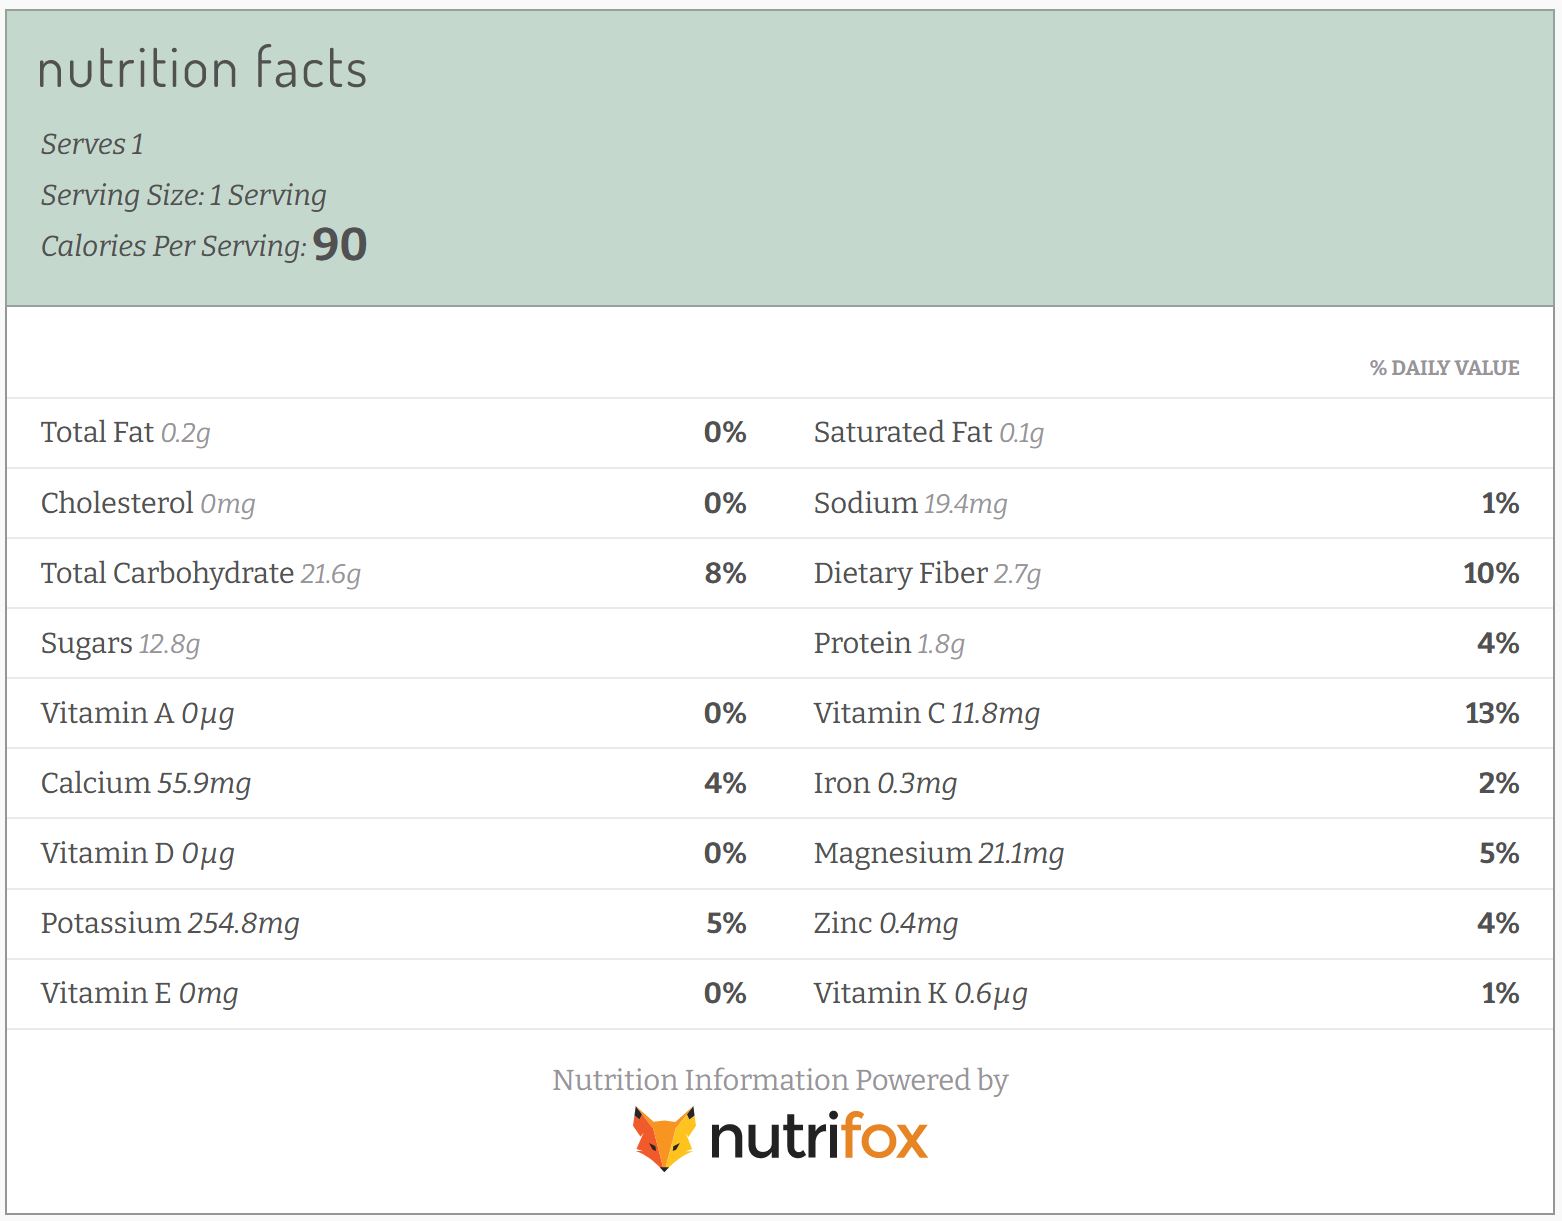Click the Nutrition Information Powered by text

780,1080
